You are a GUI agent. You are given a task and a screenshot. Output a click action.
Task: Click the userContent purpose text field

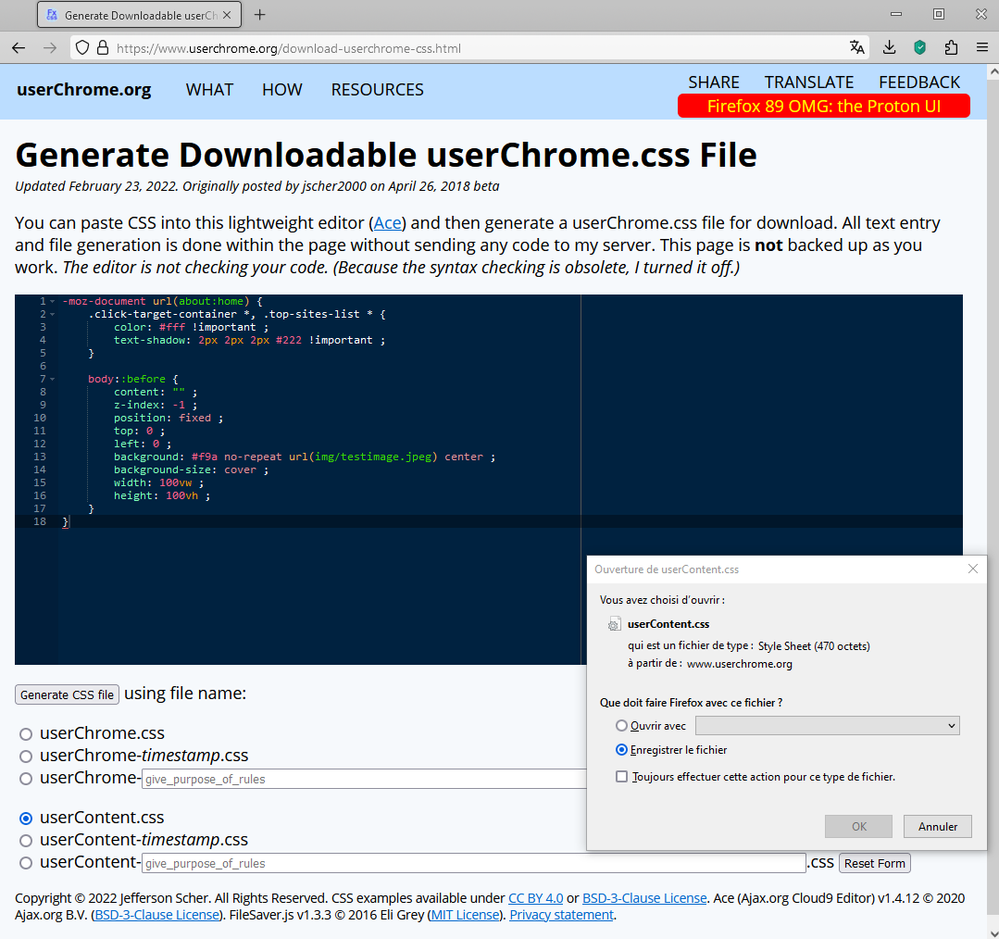coord(472,863)
